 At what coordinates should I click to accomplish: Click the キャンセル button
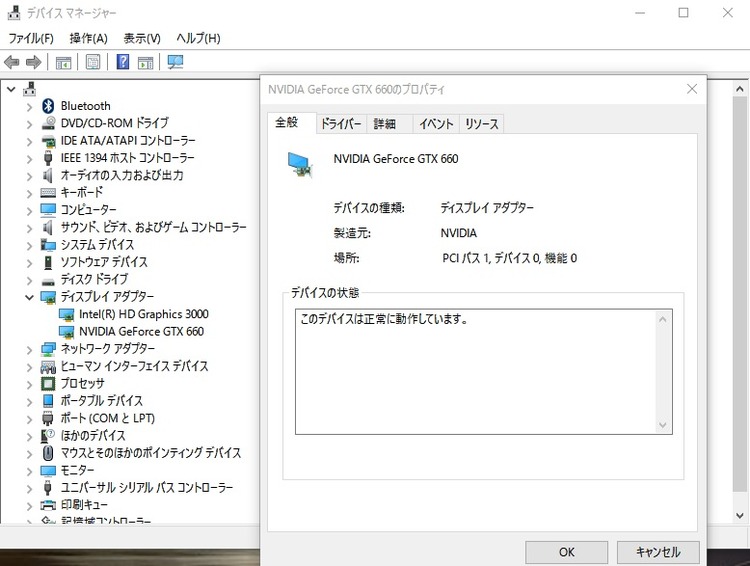pos(658,552)
